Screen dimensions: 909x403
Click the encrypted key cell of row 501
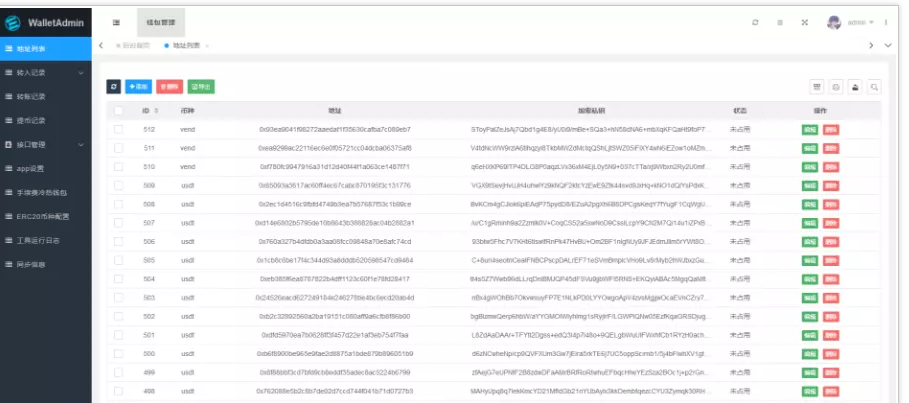tap(591, 335)
